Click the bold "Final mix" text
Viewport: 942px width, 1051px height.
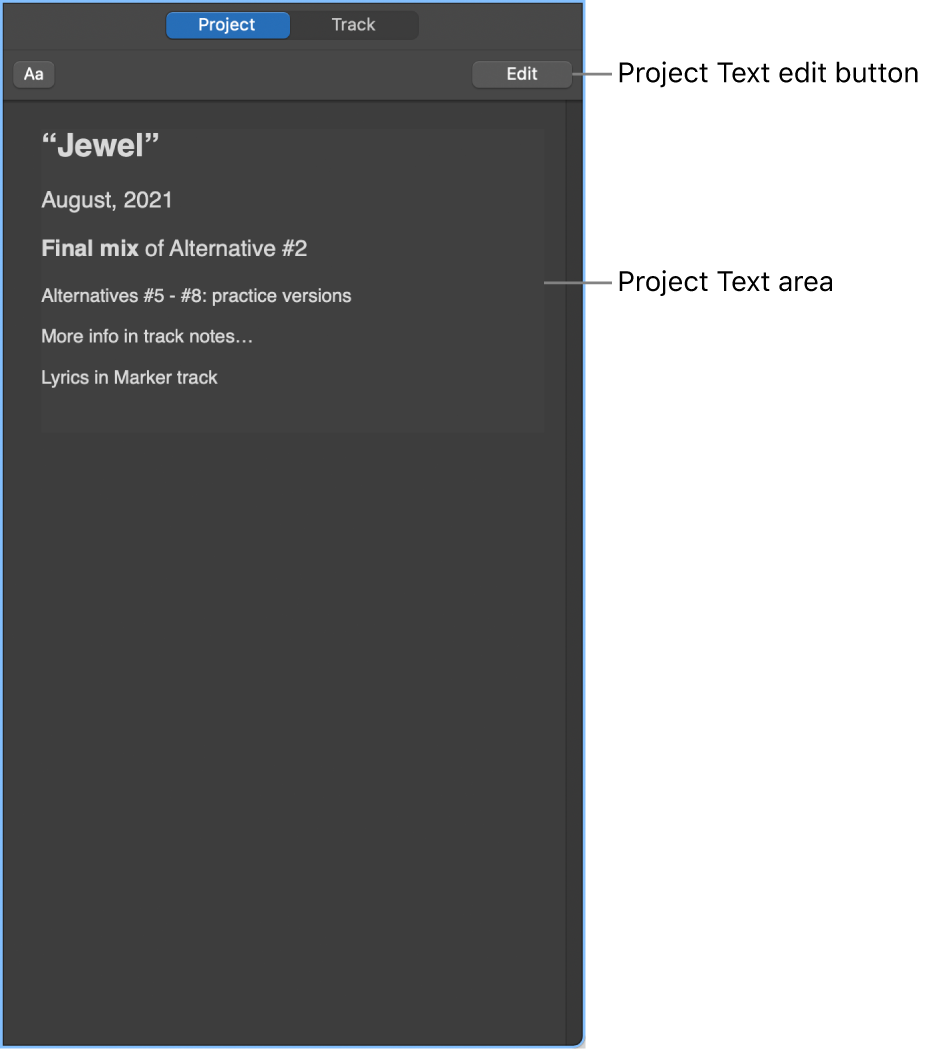90,249
